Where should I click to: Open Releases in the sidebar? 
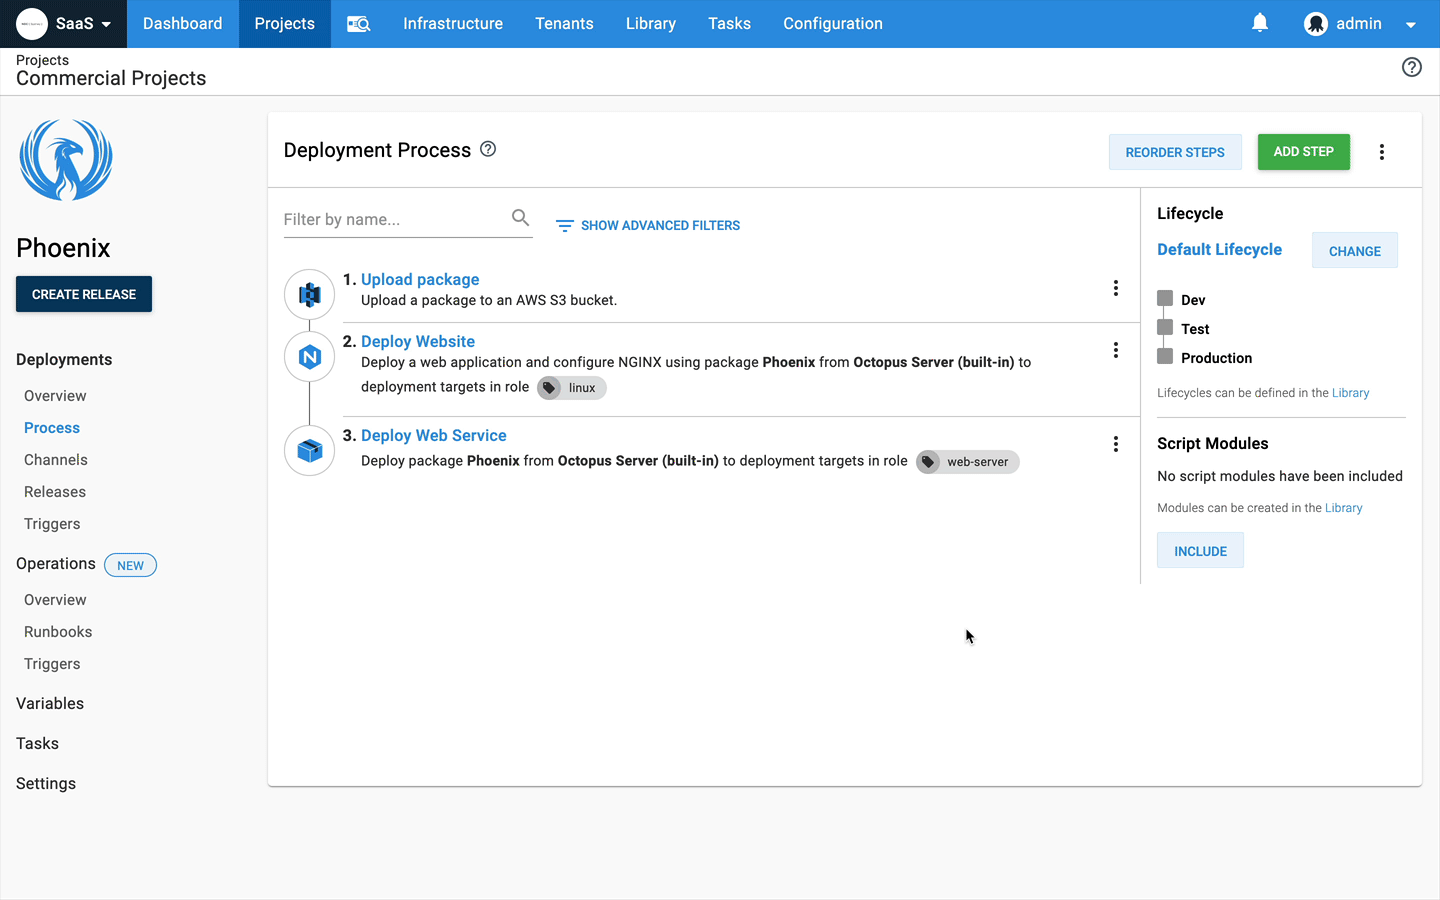click(55, 492)
